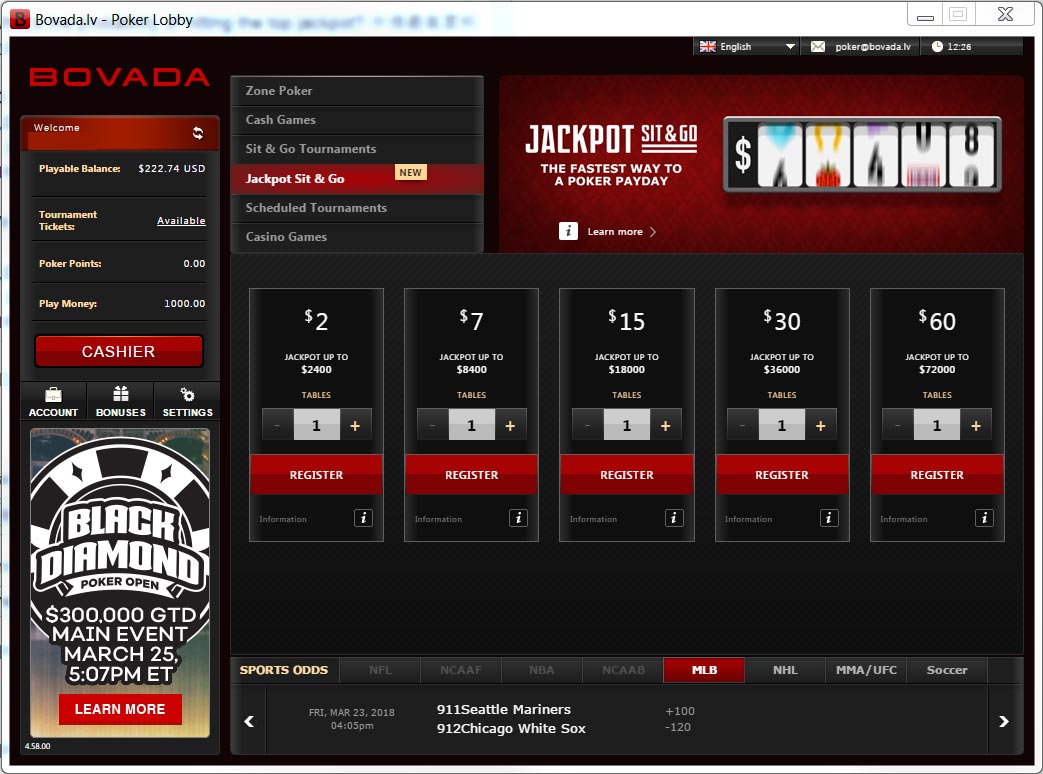1043x774 pixels.
Task: Register for the $15 Jackpot game
Action: pyautogui.click(x=627, y=475)
